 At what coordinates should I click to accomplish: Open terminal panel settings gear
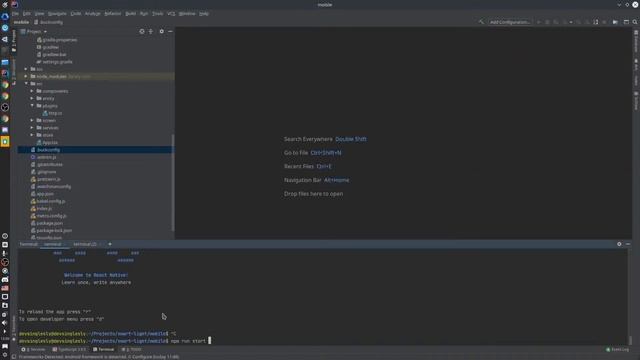point(619,244)
